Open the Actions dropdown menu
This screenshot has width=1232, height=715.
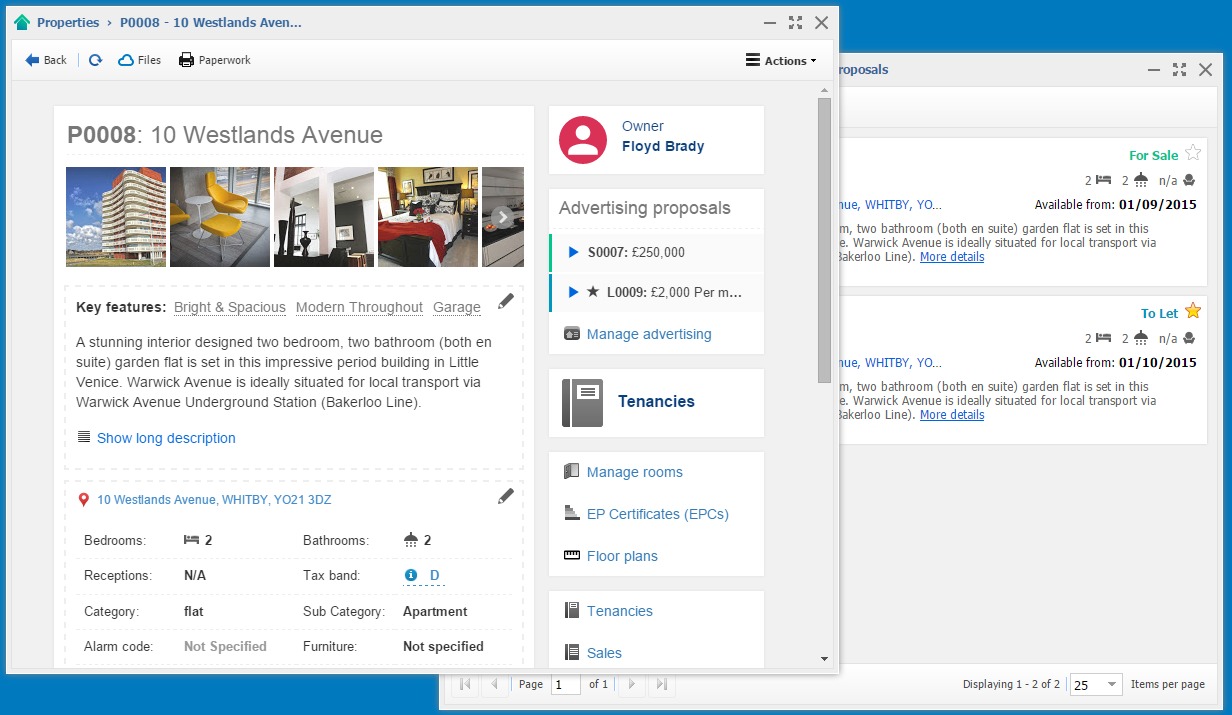tap(781, 61)
